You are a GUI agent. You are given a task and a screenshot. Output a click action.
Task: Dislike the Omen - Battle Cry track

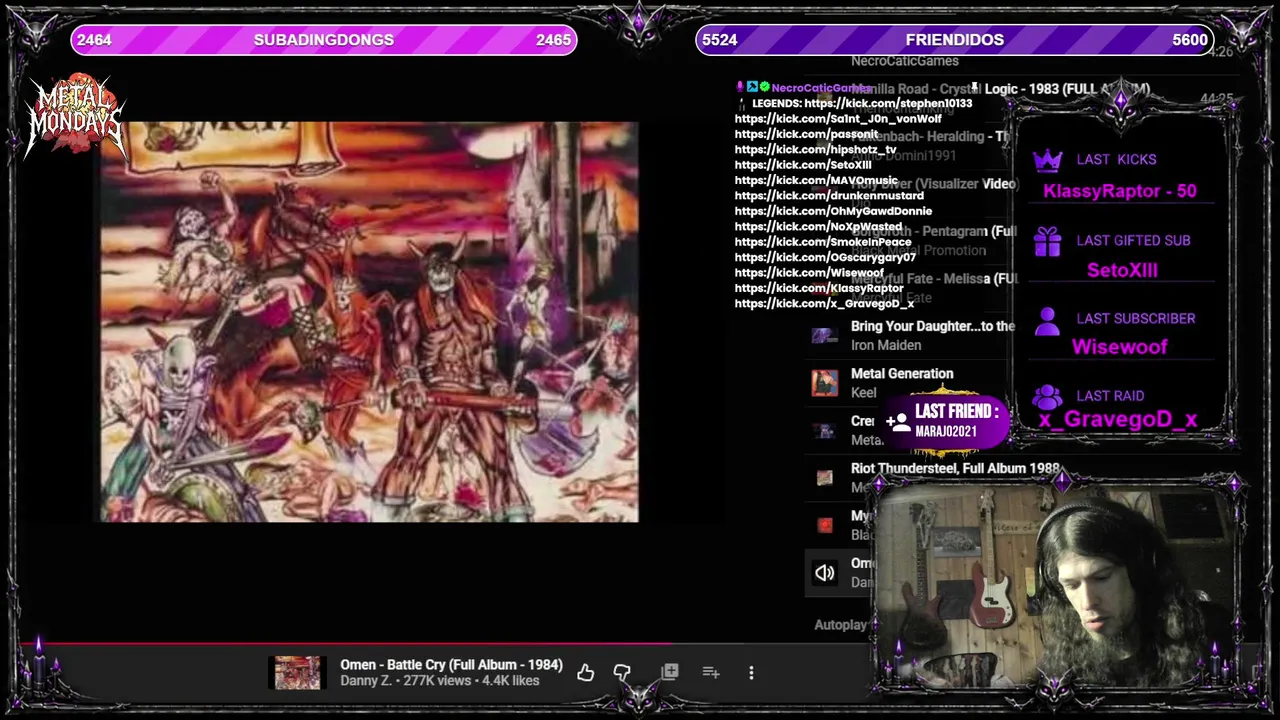[622, 673]
